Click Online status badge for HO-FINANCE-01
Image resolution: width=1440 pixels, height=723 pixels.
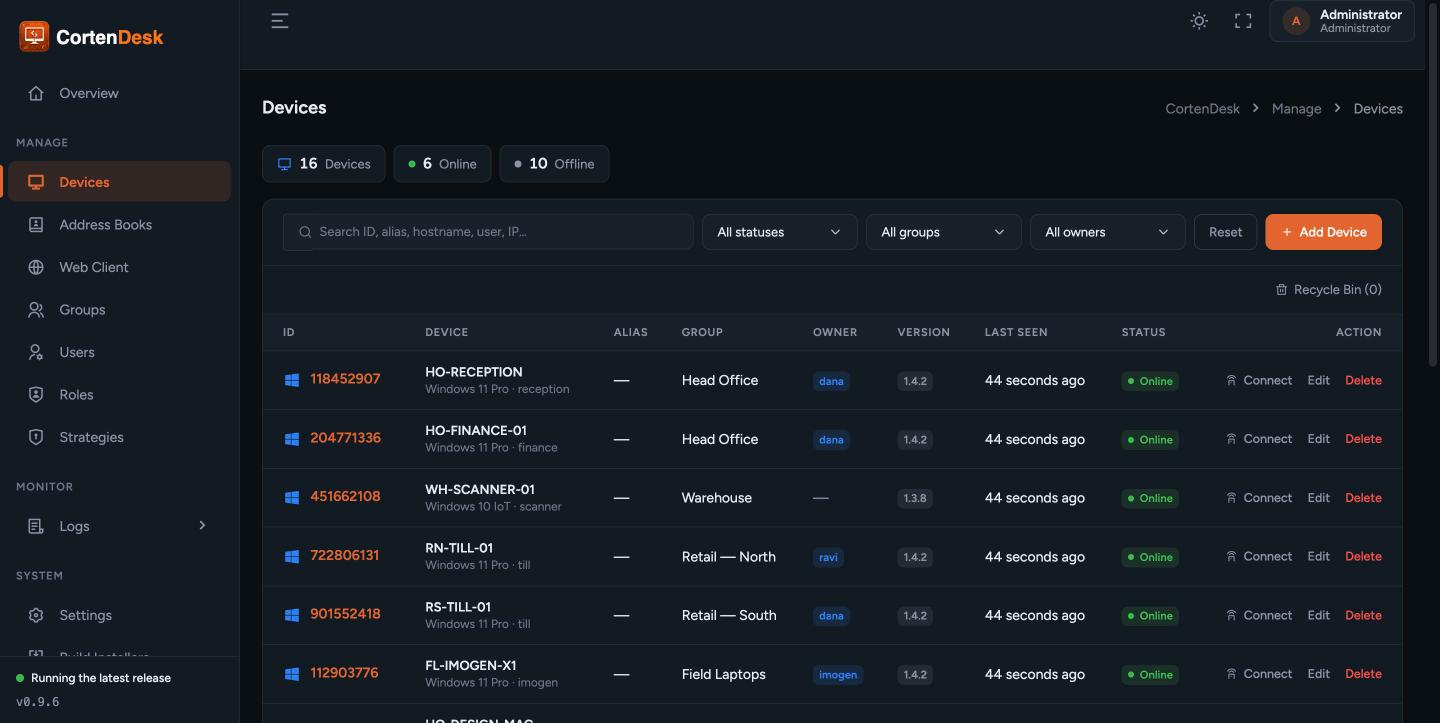point(1150,440)
